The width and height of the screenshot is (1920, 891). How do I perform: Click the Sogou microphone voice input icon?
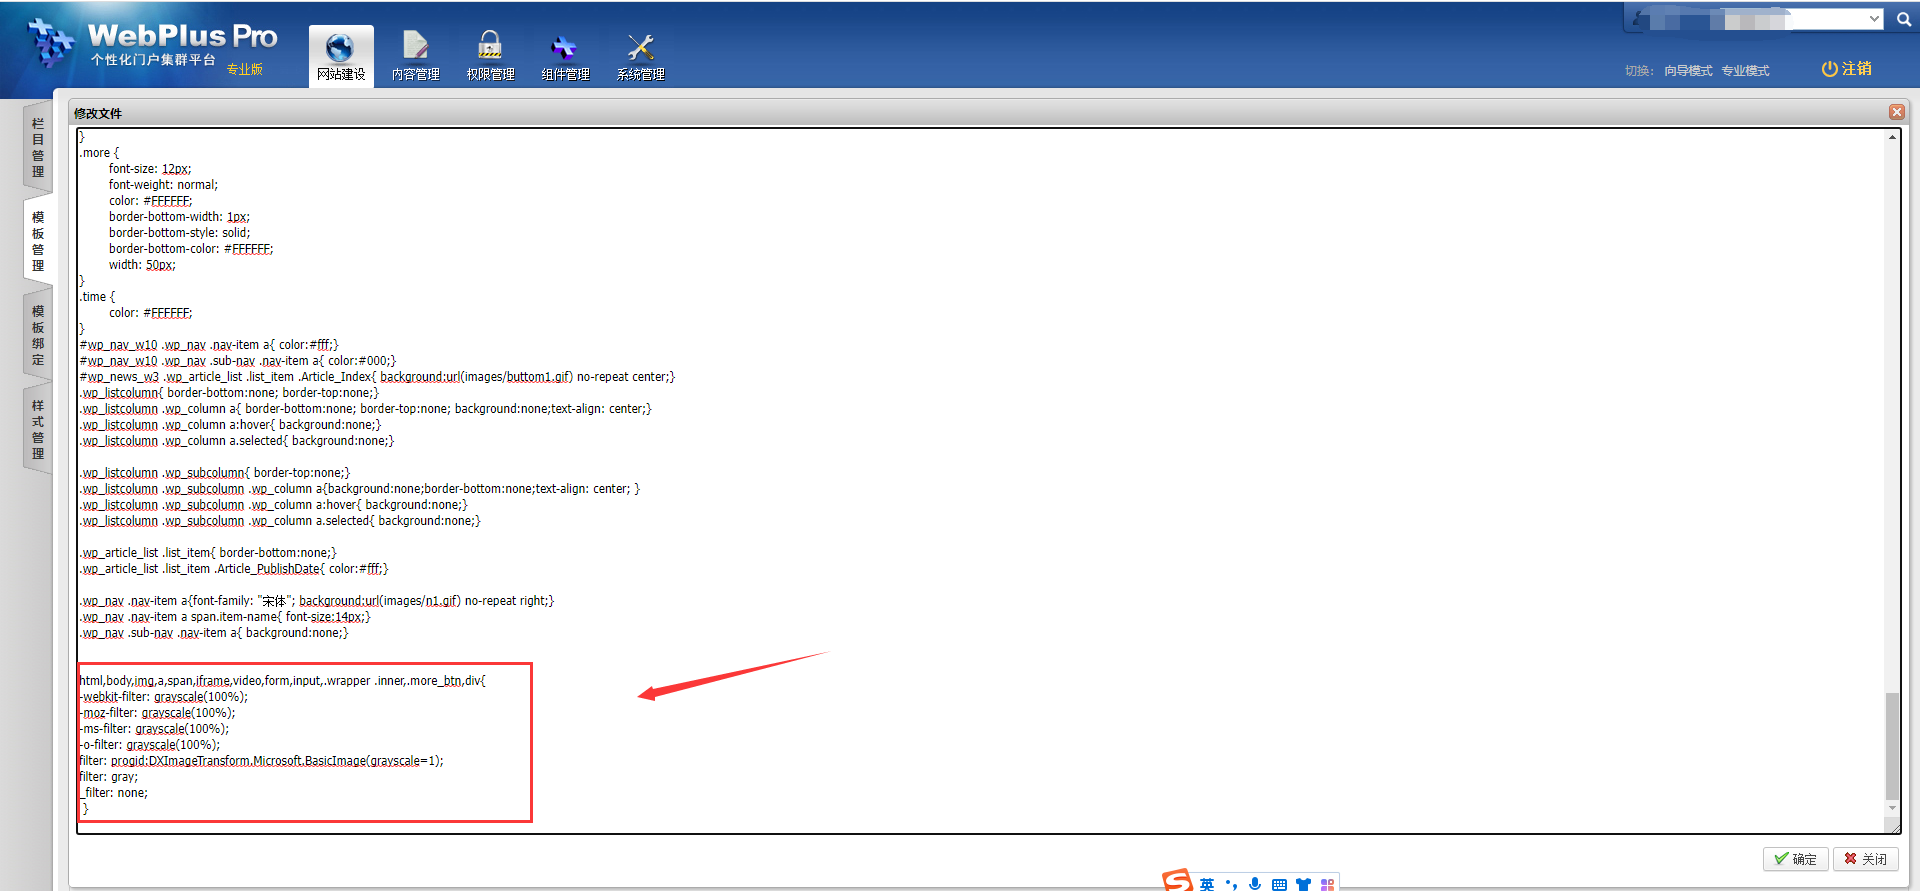[1255, 884]
